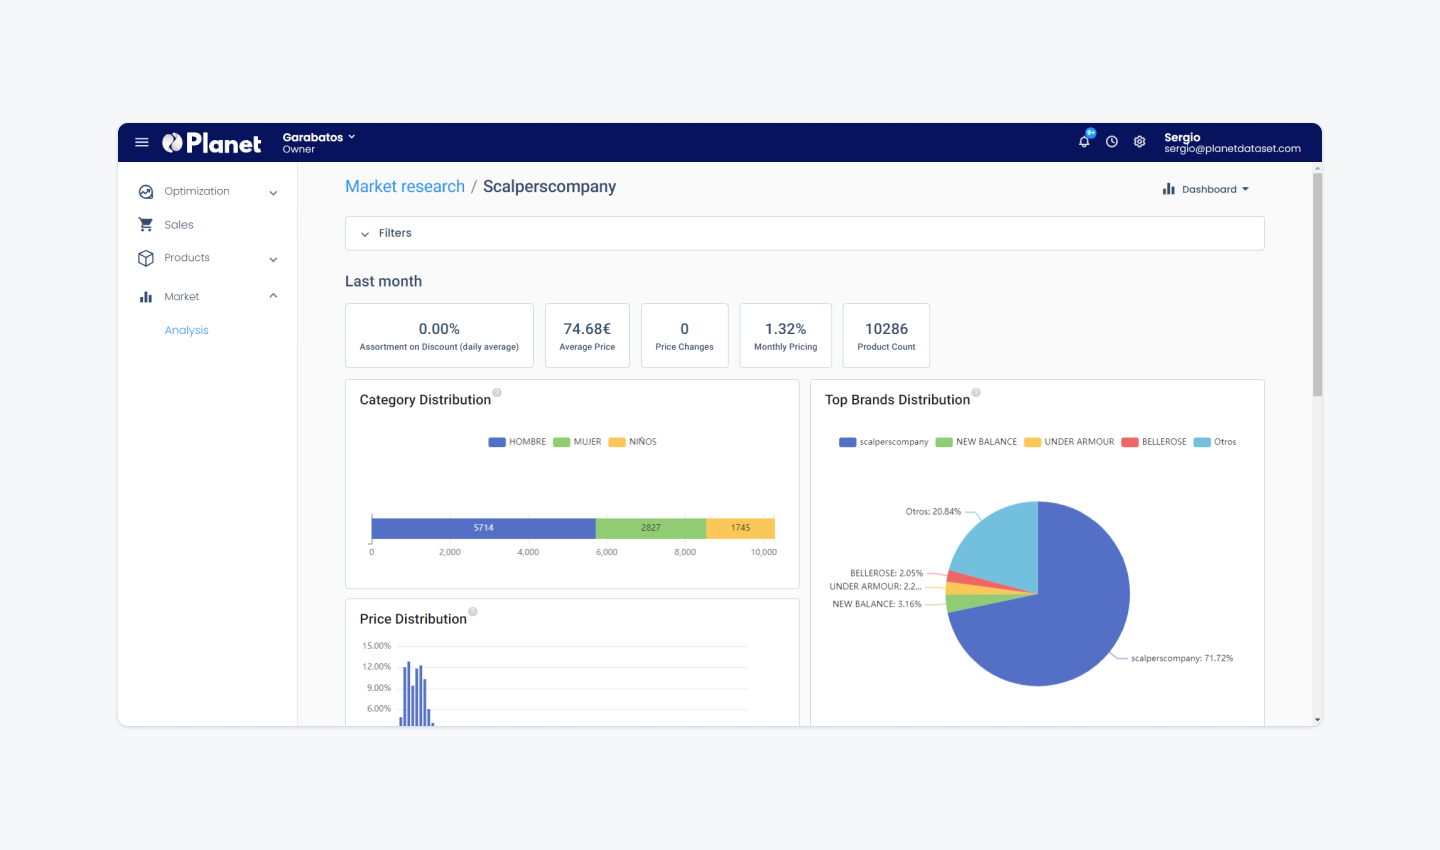
Task: Click the MUJER 2827 bar segment
Action: tap(651, 528)
